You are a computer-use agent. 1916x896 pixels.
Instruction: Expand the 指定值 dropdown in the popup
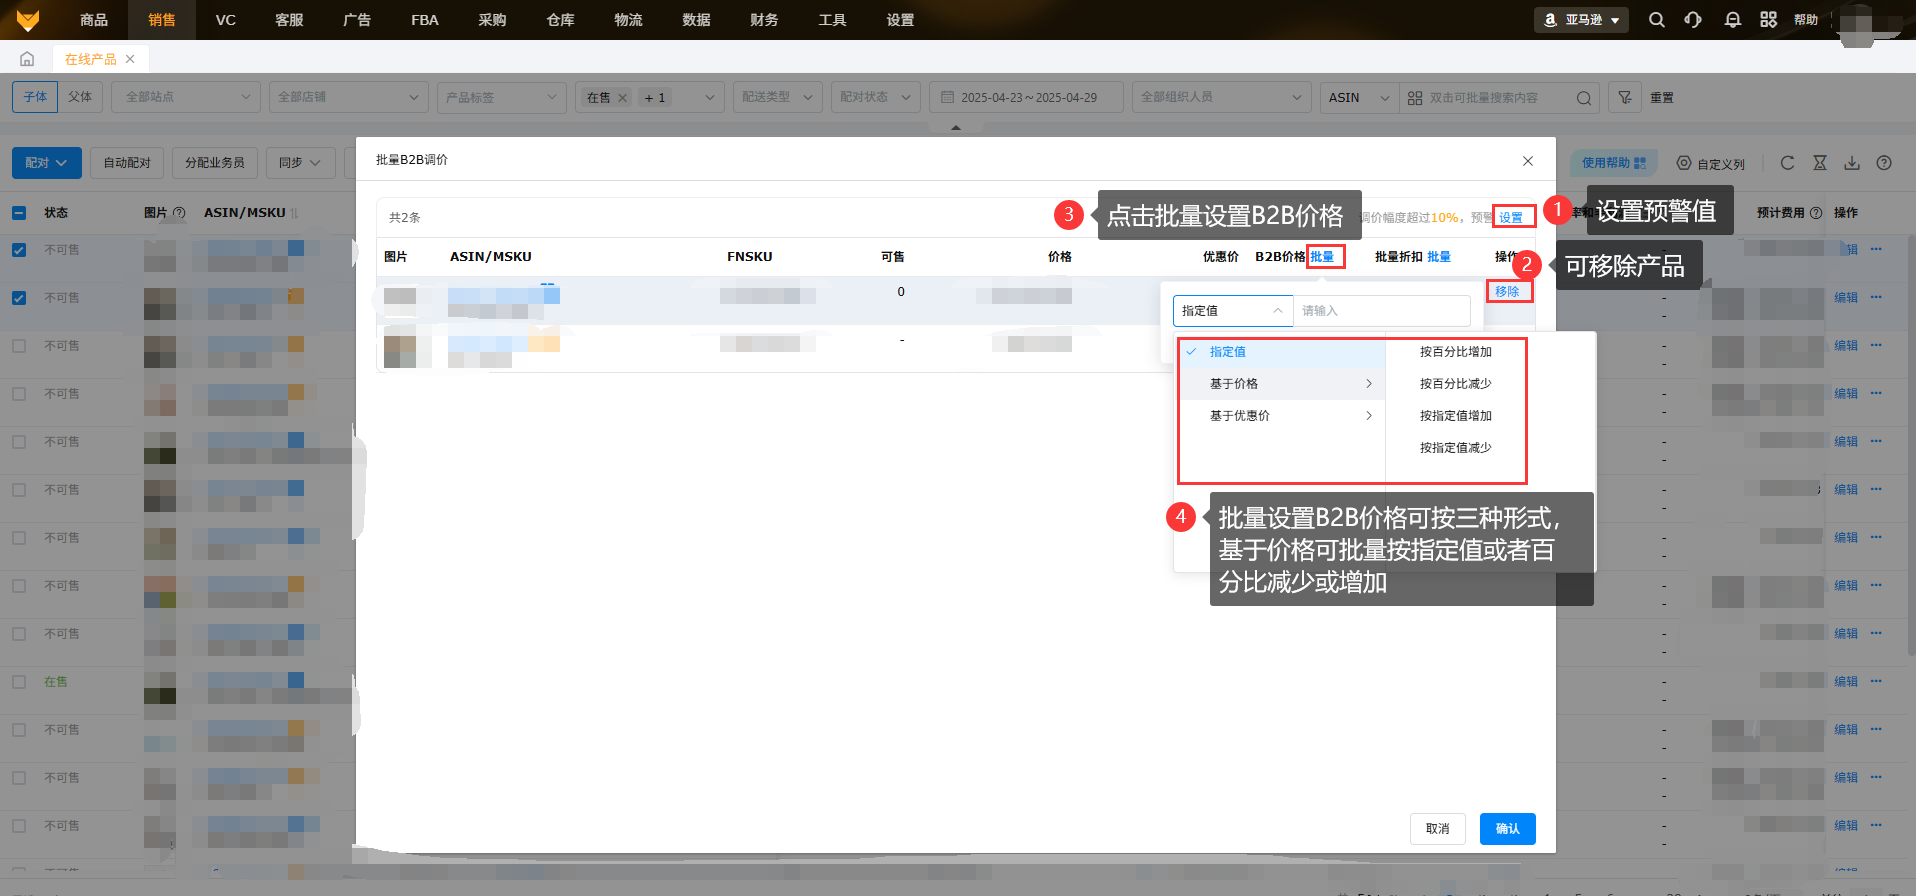pyautogui.click(x=1232, y=311)
